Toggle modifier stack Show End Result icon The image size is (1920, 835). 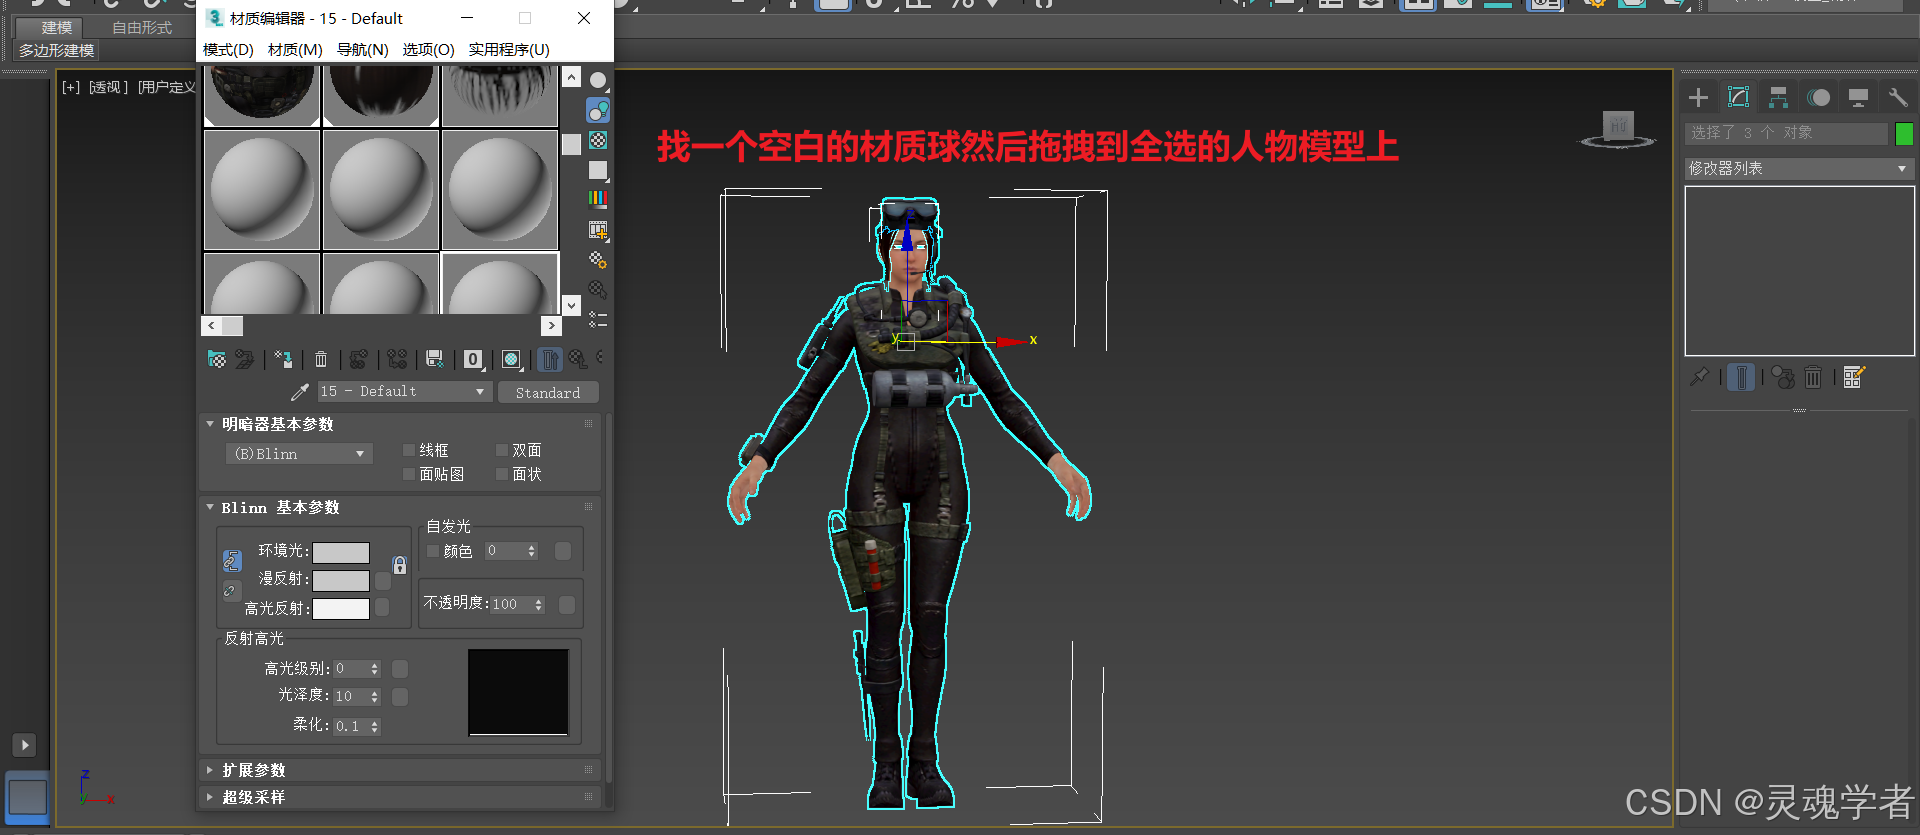coord(1741,377)
